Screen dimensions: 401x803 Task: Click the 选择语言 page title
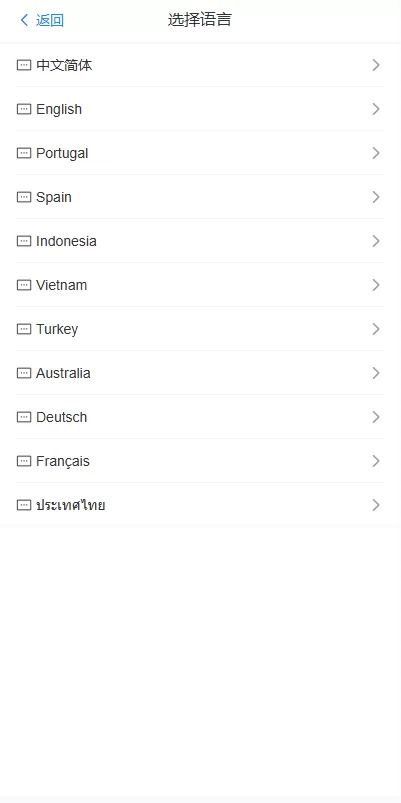tap(200, 20)
